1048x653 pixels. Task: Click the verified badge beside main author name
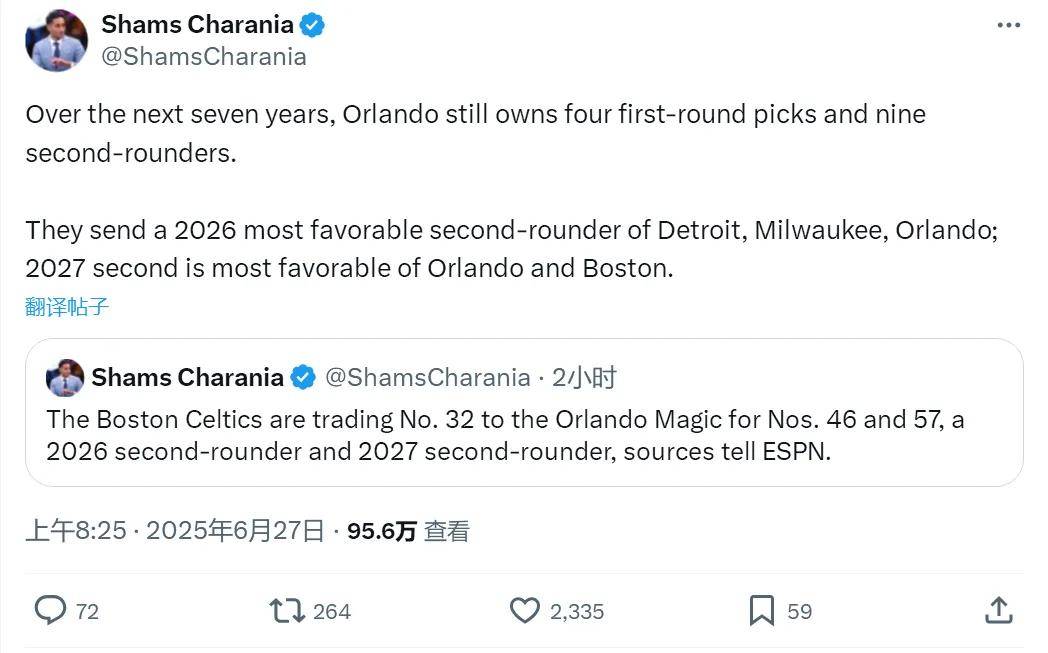[x=312, y=25]
